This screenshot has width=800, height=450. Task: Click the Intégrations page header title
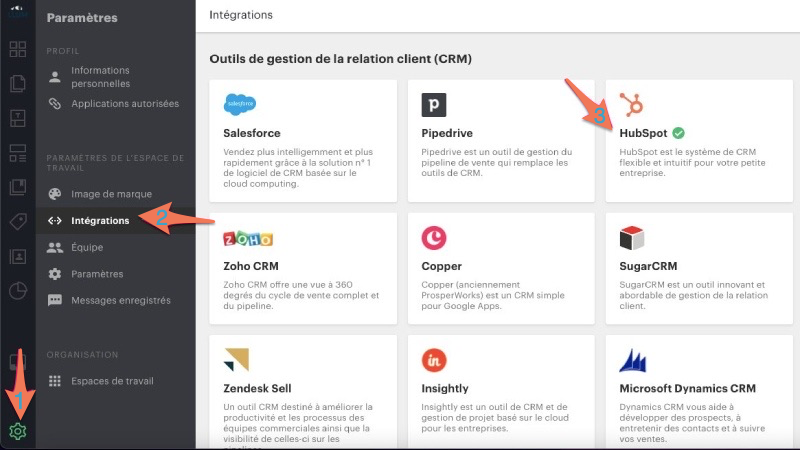click(x=241, y=15)
